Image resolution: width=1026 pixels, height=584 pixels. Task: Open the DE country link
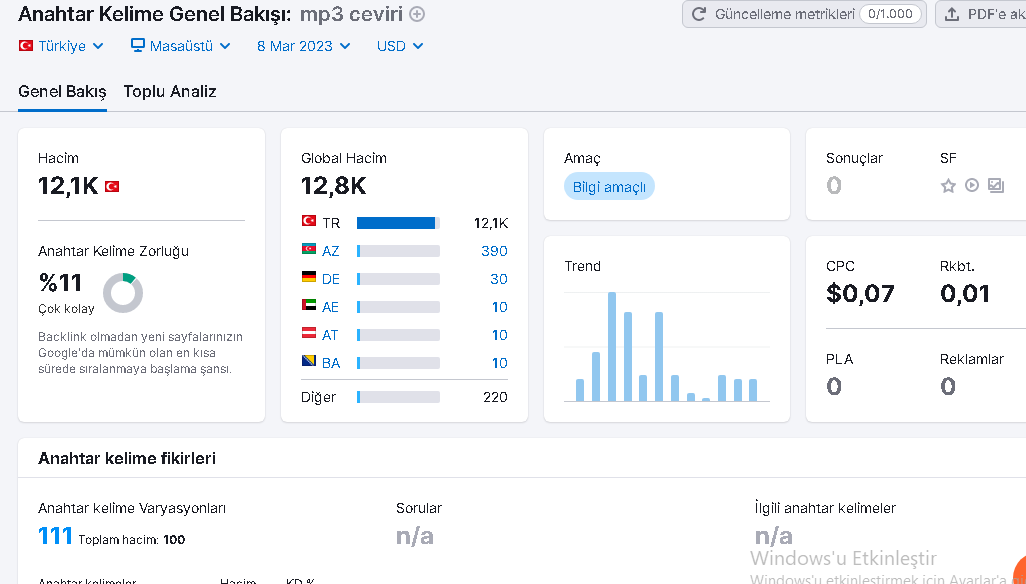(330, 279)
